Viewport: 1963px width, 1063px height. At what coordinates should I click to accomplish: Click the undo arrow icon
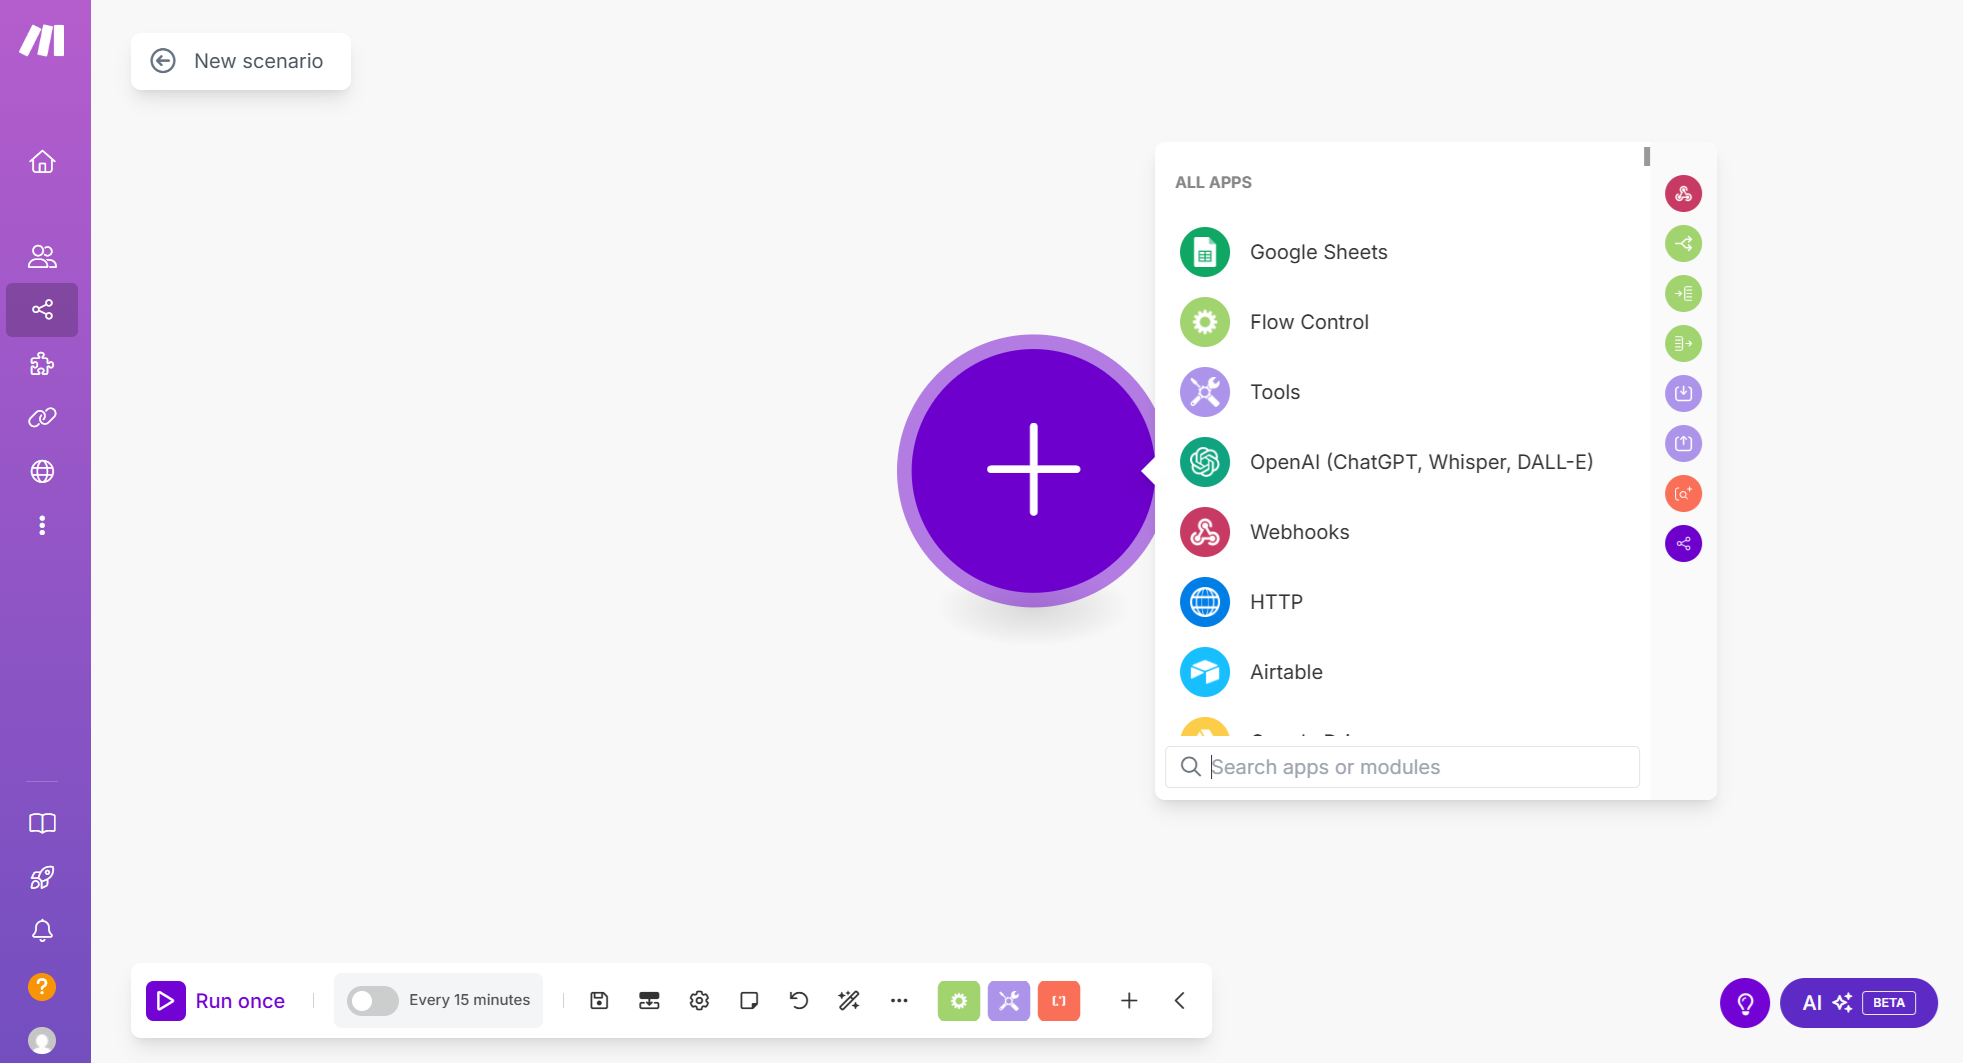click(799, 1001)
